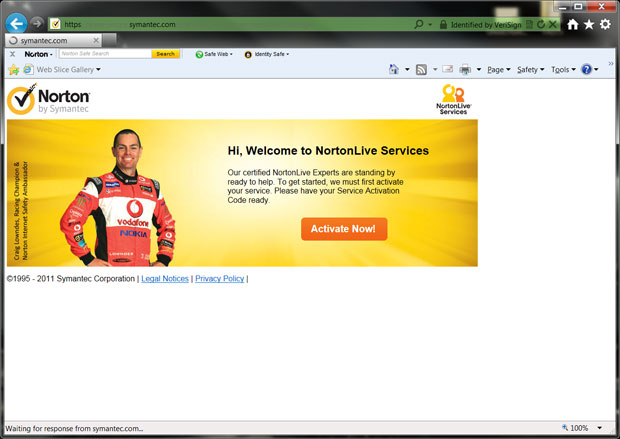
Task: Click the command bar Home icon
Action: [x=393, y=70]
